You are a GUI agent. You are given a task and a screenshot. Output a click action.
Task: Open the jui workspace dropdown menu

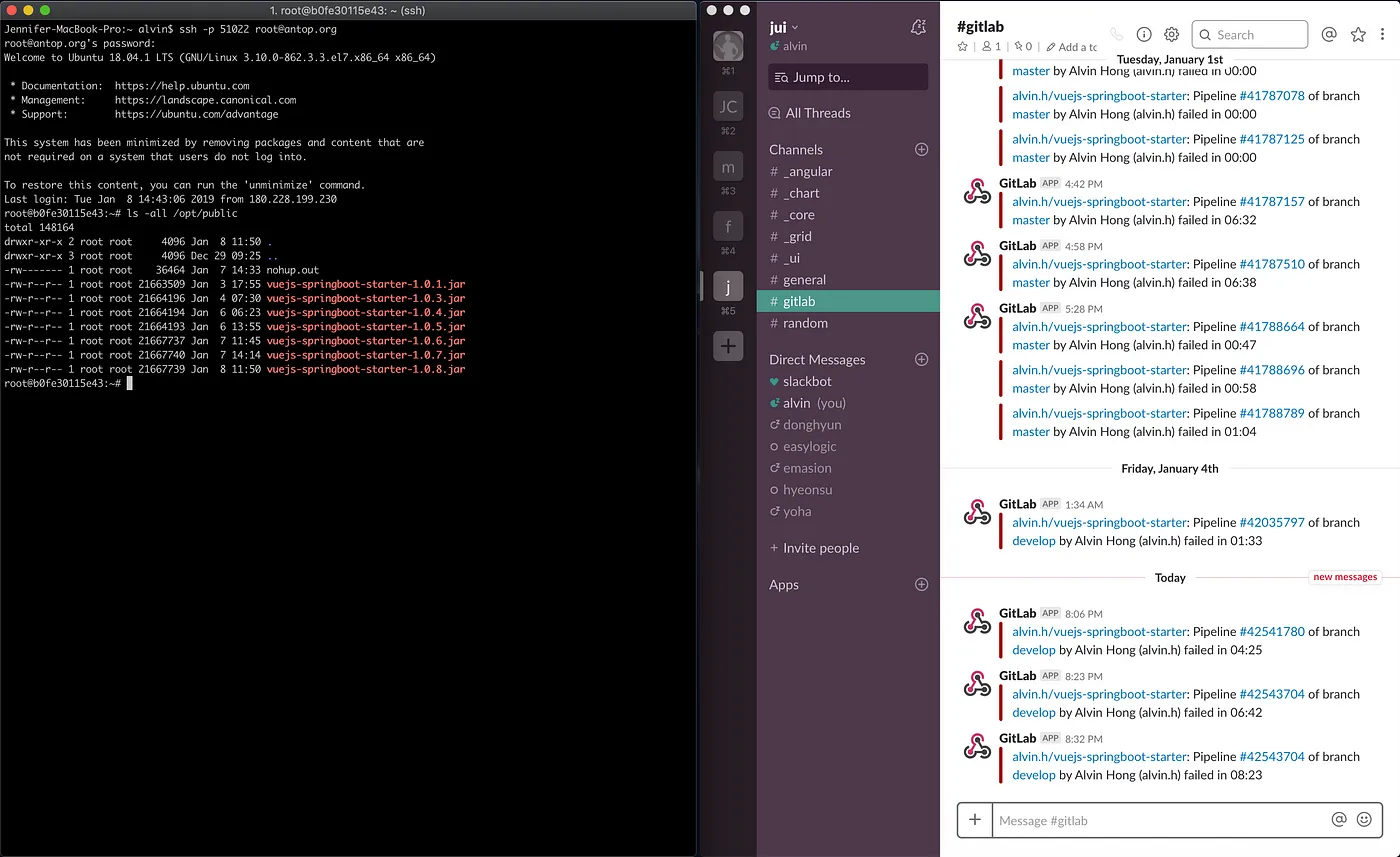(x=784, y=27)
